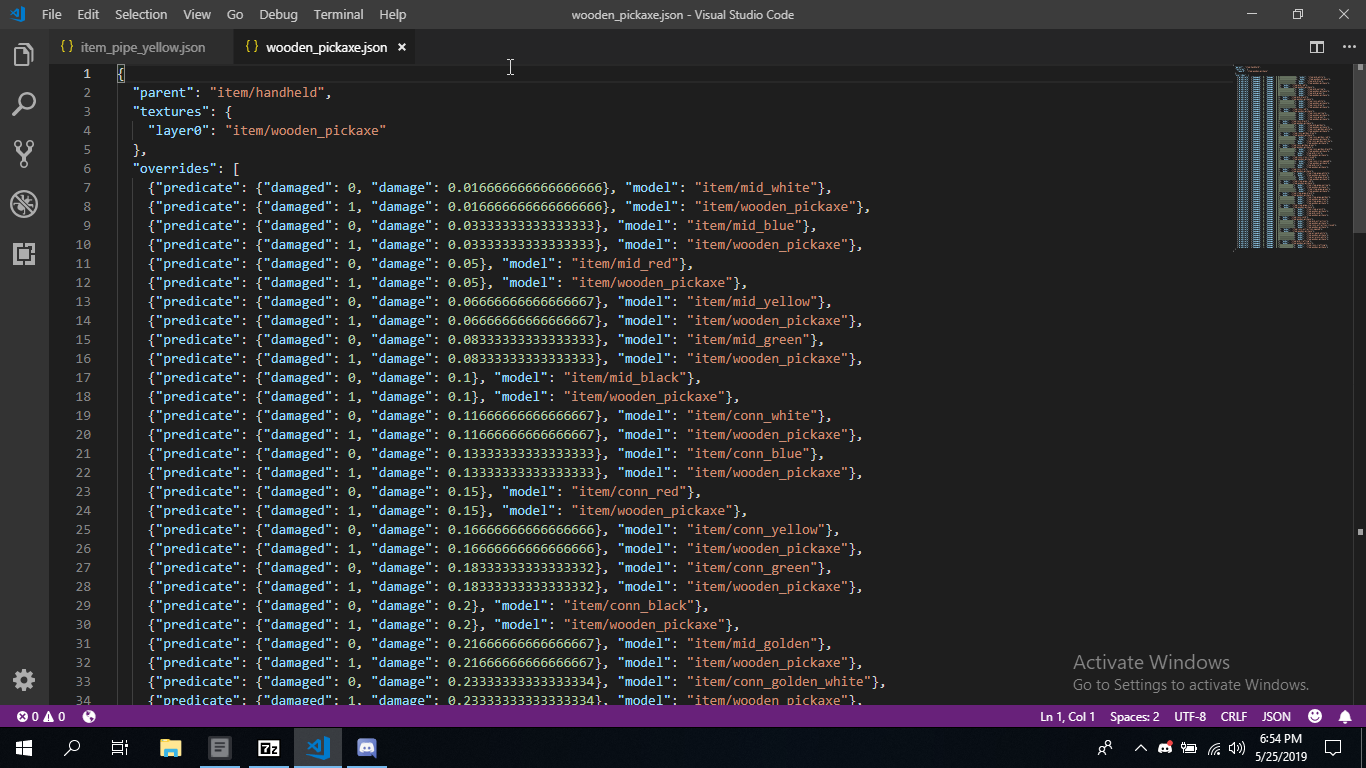Image resolution: width=1366 pixels, height=768 pixels.
Task: Open the editor More Actions ellipsis
Action: coord(1348,47)
